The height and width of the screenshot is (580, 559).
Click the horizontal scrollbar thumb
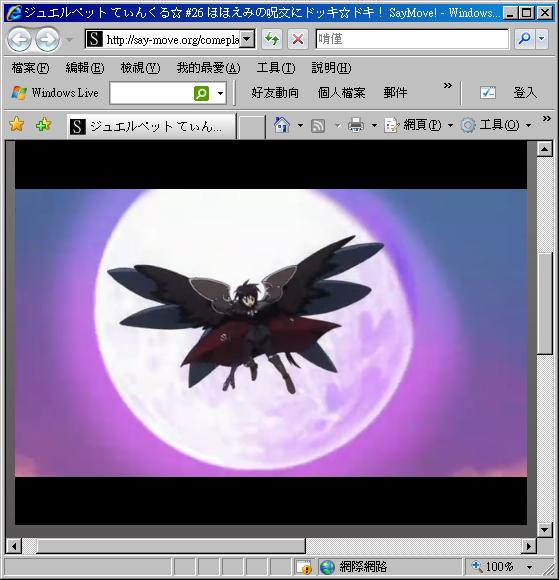(171, 546)
